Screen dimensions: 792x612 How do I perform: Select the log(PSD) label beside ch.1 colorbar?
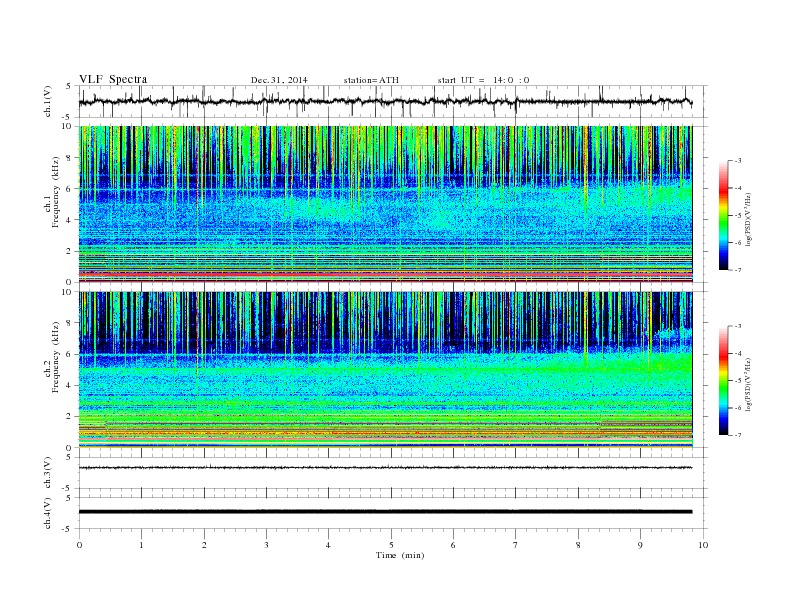(748, 220)
